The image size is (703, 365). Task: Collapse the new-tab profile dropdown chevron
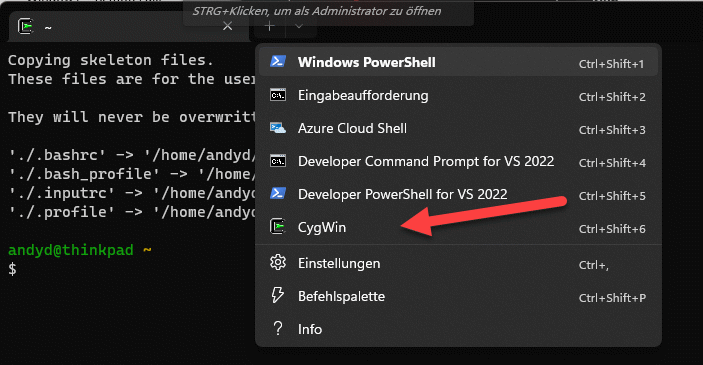[x=299, y=26]
